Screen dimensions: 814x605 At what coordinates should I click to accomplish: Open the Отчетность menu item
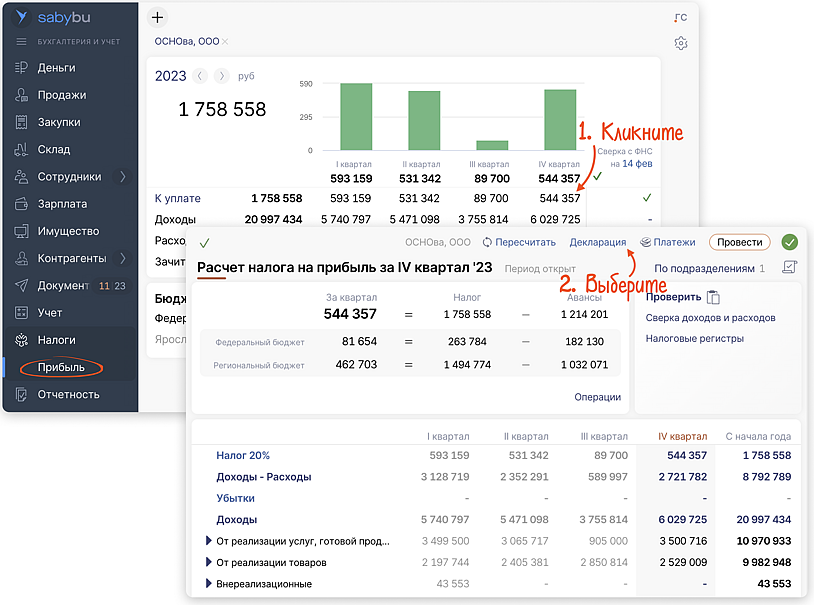point(68,394)
